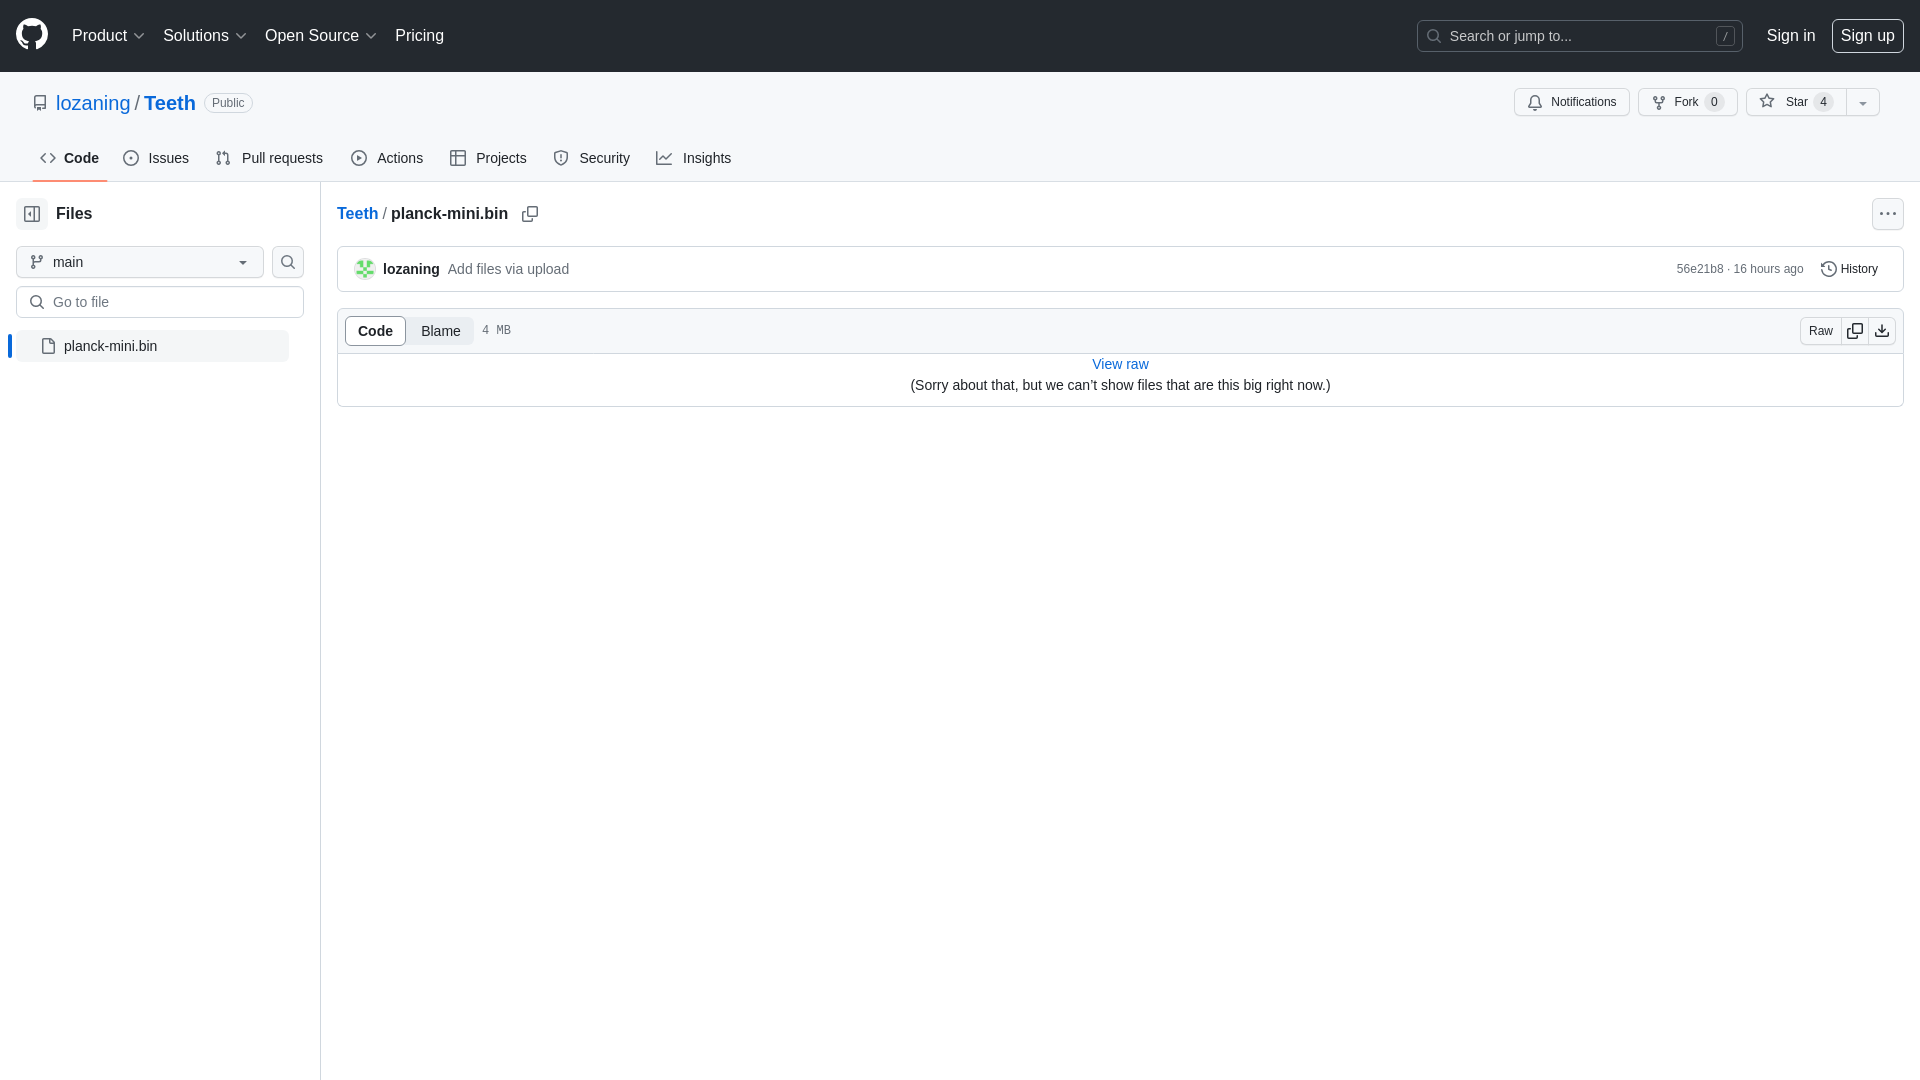The image size is (1920, 1080).
Task: Open the Pull requests tab
Action: [x=269, y=158]
